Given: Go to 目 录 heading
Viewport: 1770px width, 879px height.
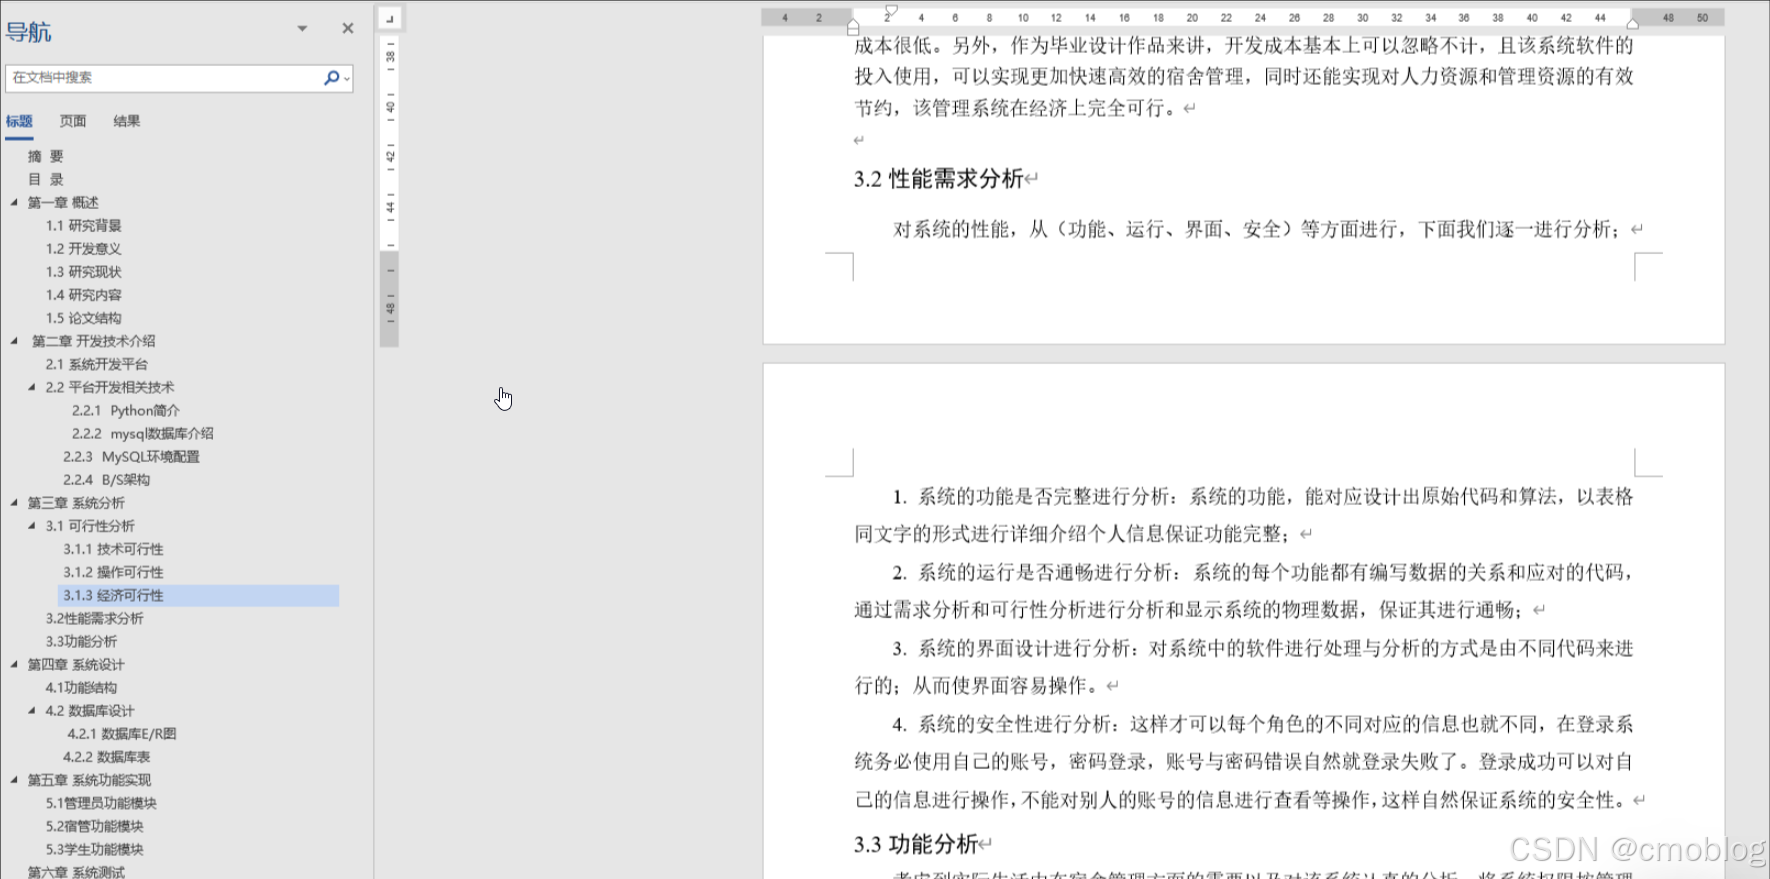Looking at the screenshot, I should pyautogui.click(x=45, y=179).
